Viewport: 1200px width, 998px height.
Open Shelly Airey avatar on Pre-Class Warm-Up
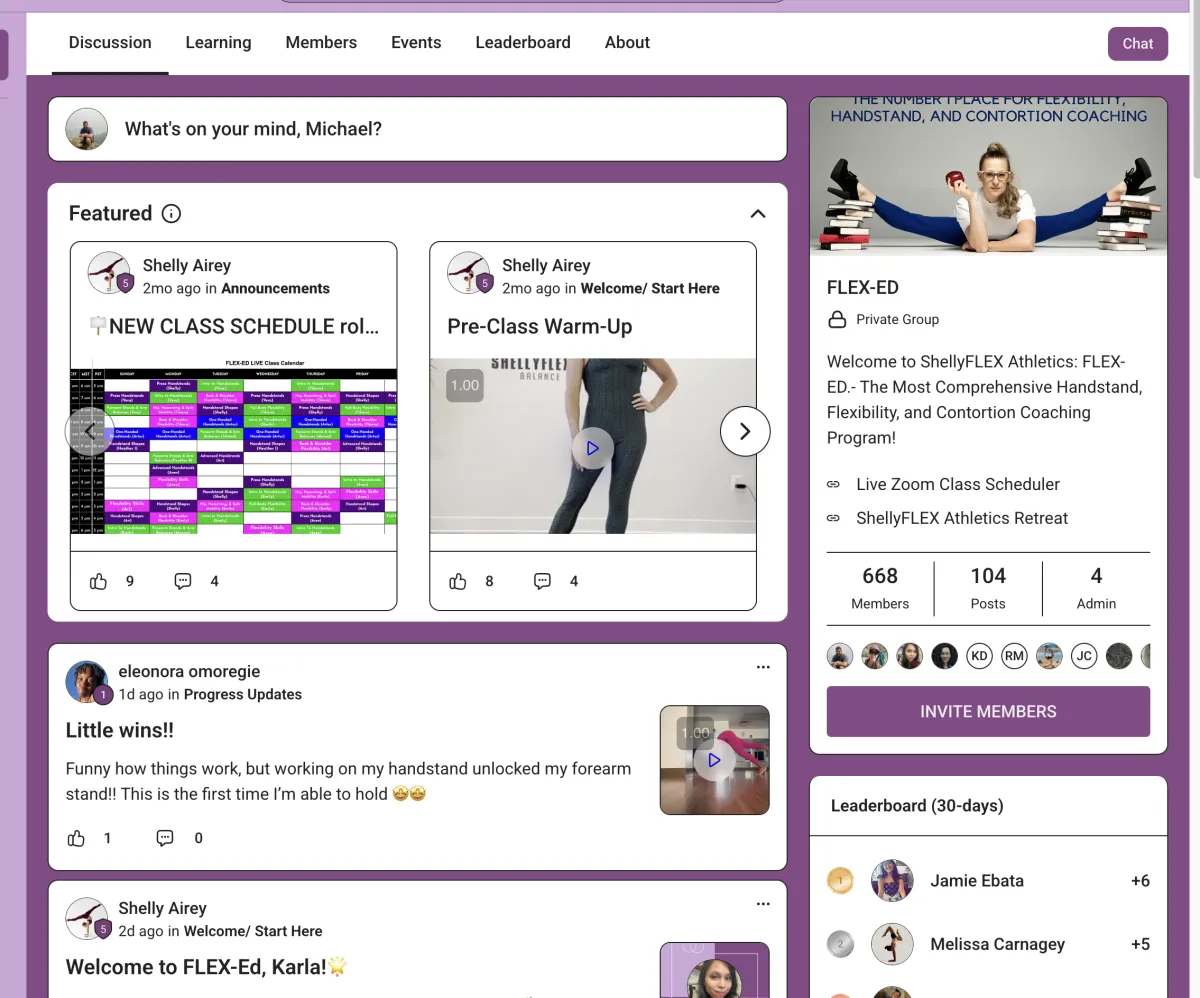468,272
